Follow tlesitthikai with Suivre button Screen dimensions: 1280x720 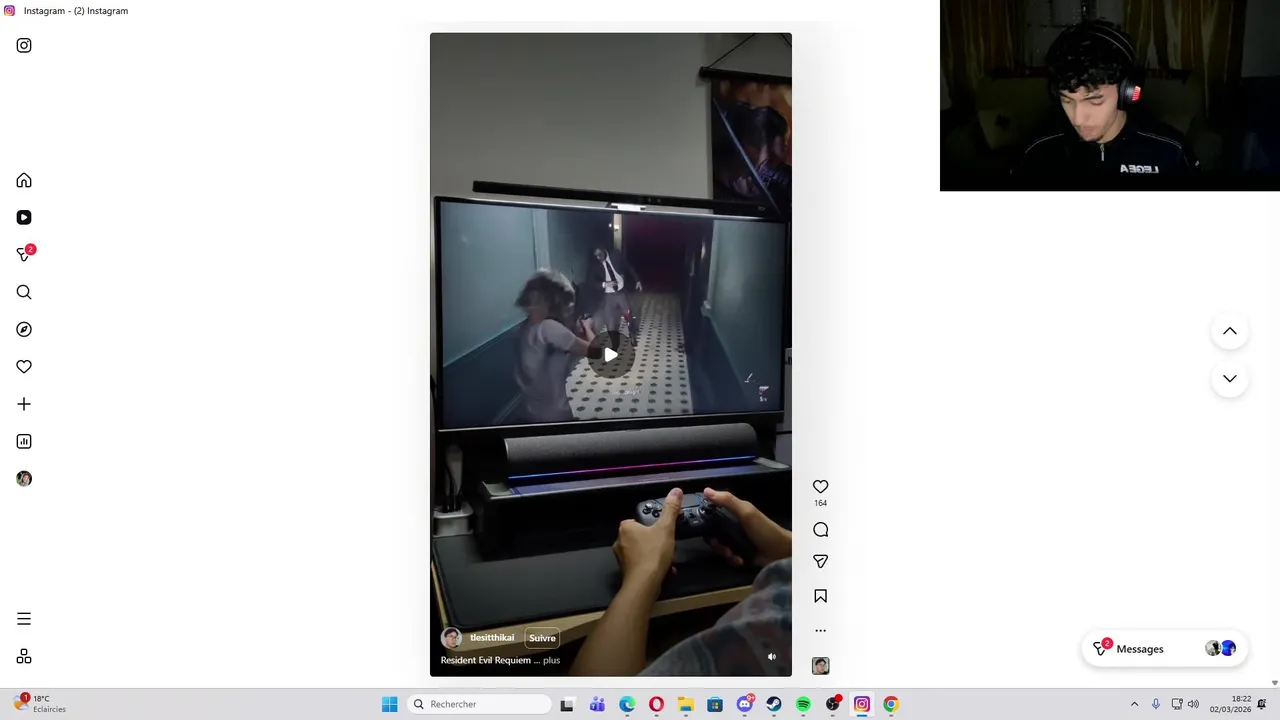[x=542, y=638]
